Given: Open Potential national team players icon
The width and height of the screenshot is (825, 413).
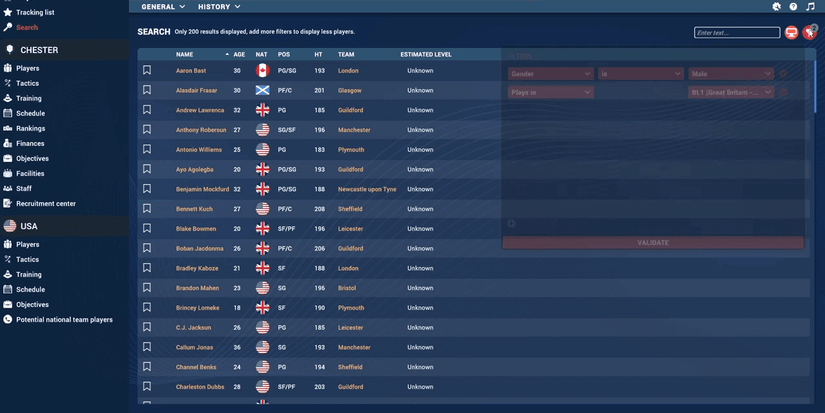Looking at the screenshot, I should click(x=7, y=319).
